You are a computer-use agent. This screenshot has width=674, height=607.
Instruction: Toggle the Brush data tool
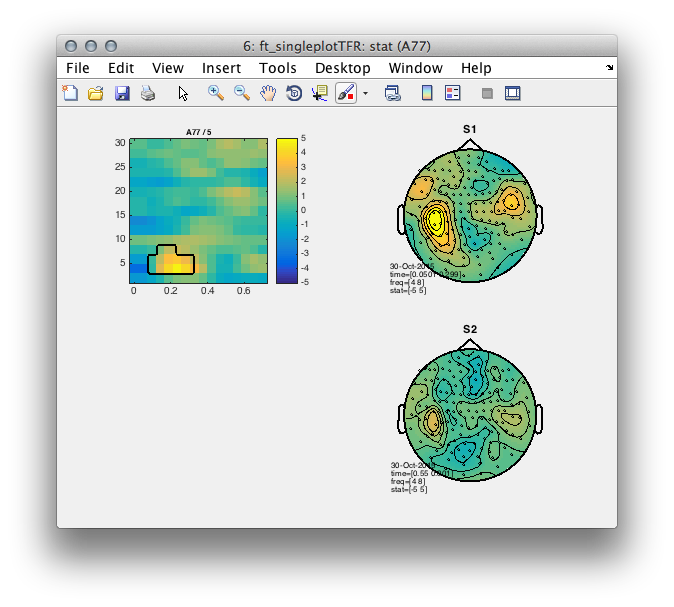tap(346, 93)
